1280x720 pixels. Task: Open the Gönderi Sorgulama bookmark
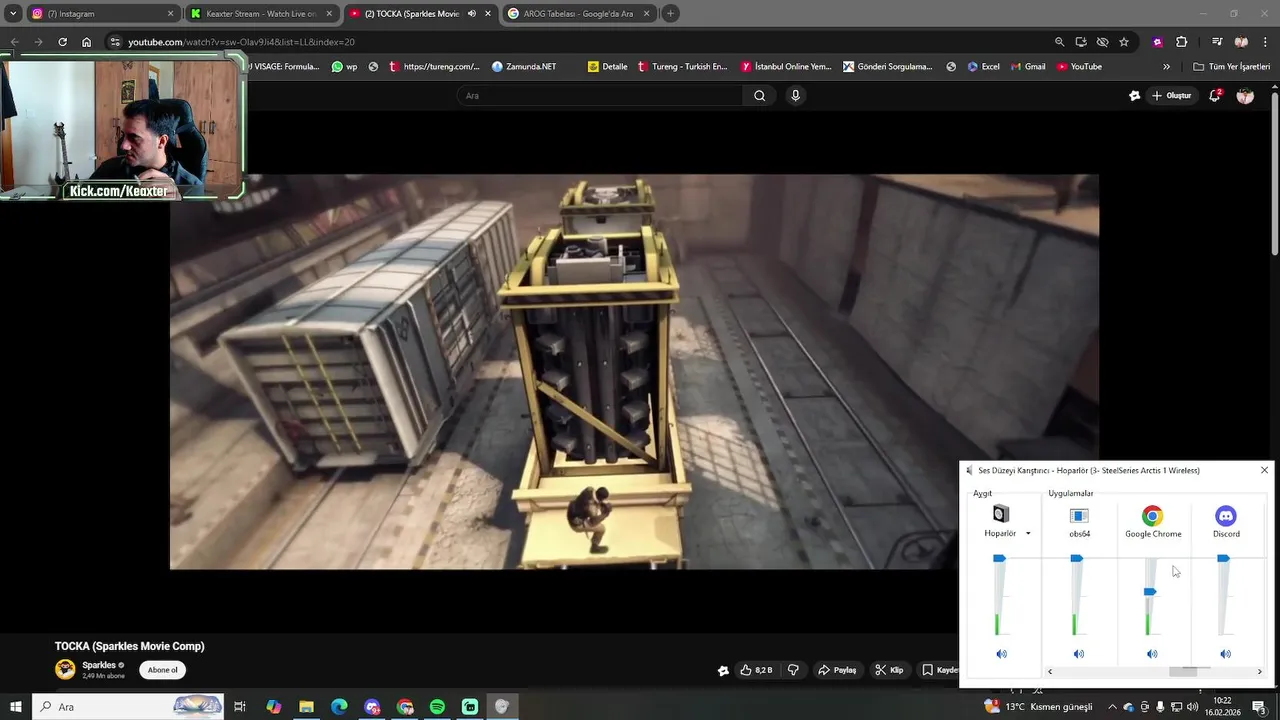click(x=888, y=67)
